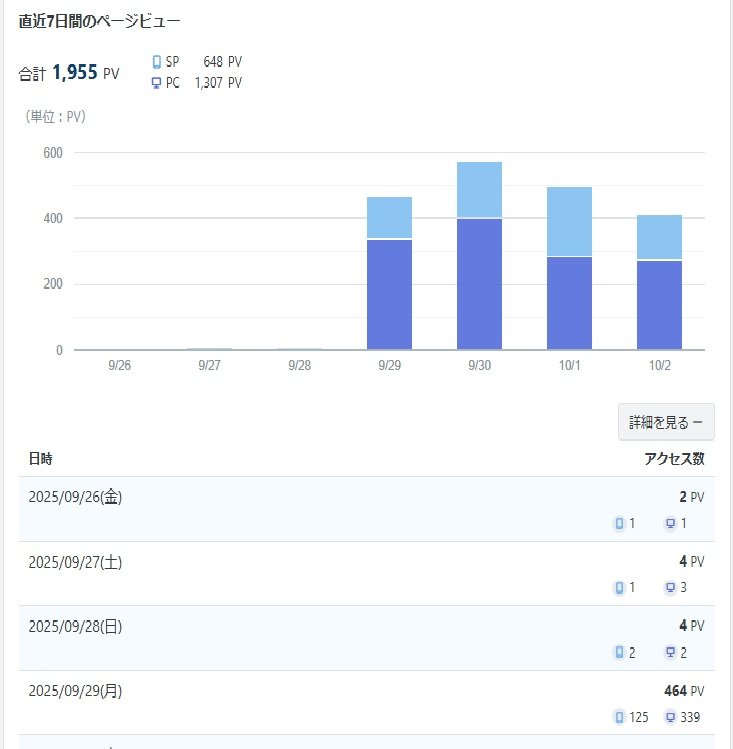Click the 日時 column header

tap(41, 459)
